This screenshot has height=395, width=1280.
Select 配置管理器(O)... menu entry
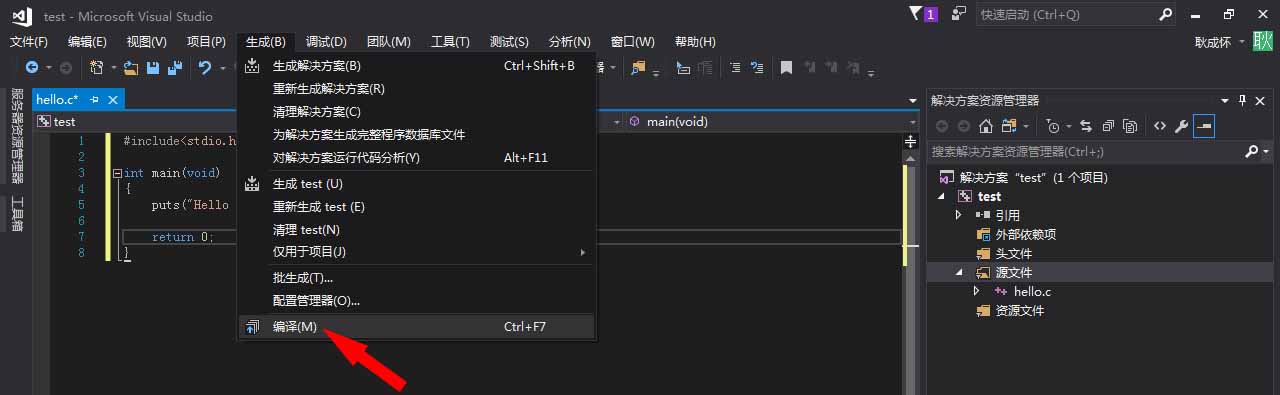417,300
